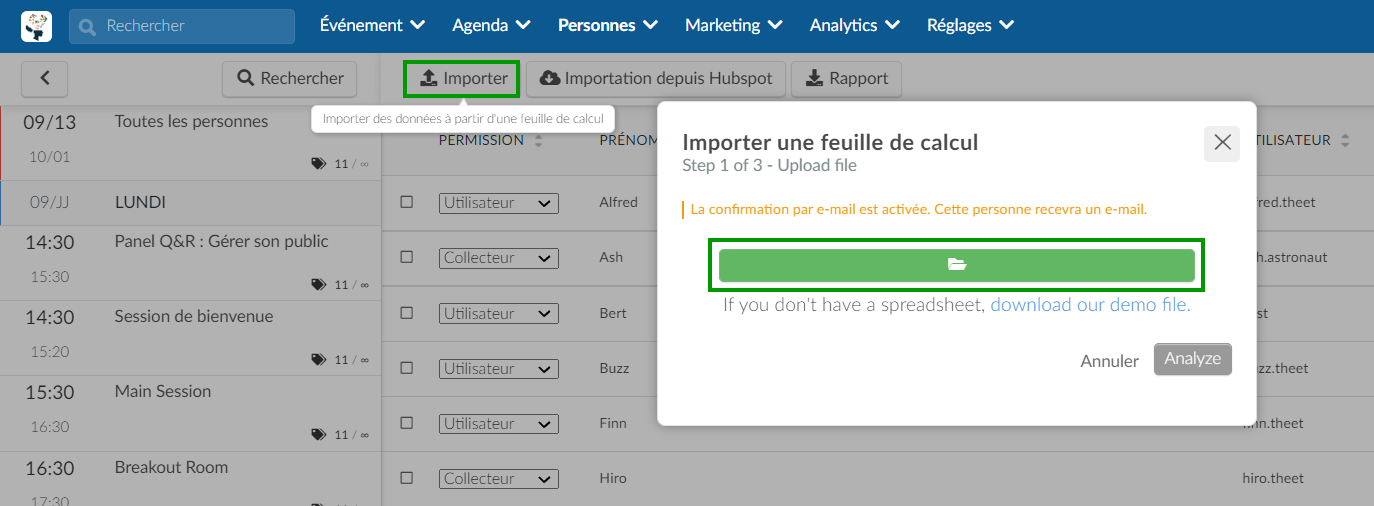Open the Marketing menu
The width and height of the screenshot is (1374, 506).
click(x=734, y=25)
